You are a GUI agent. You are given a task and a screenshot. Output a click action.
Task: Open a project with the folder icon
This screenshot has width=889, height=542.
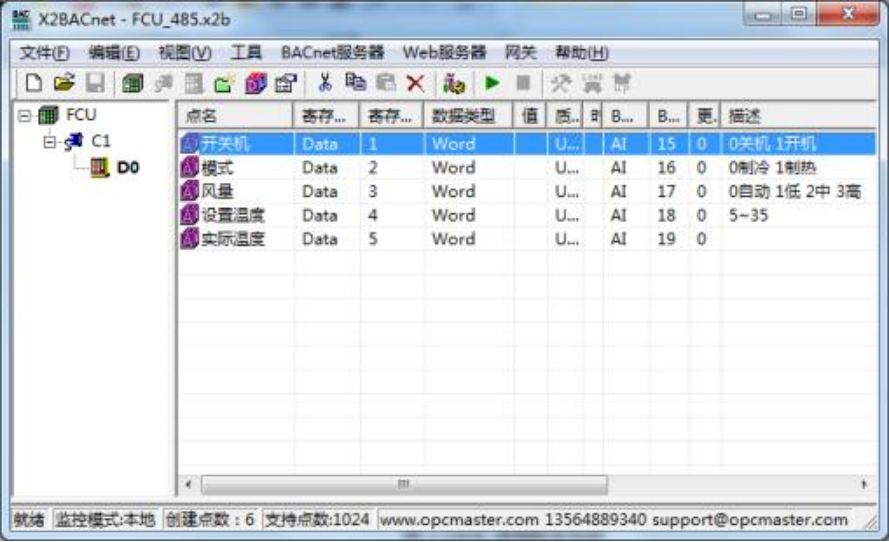65,83
